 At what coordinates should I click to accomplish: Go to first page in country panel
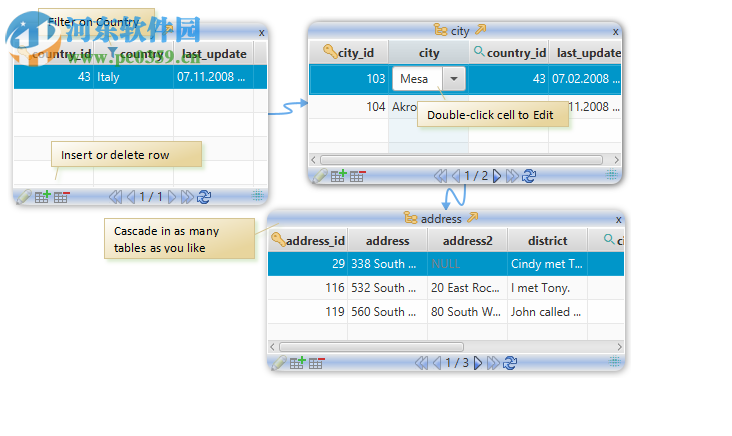click(x=115, y=197)
